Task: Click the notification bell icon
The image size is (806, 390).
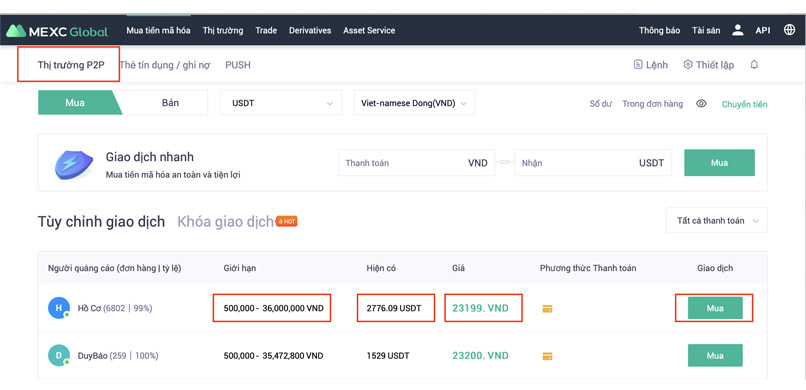Action: (x=754, y=65)
